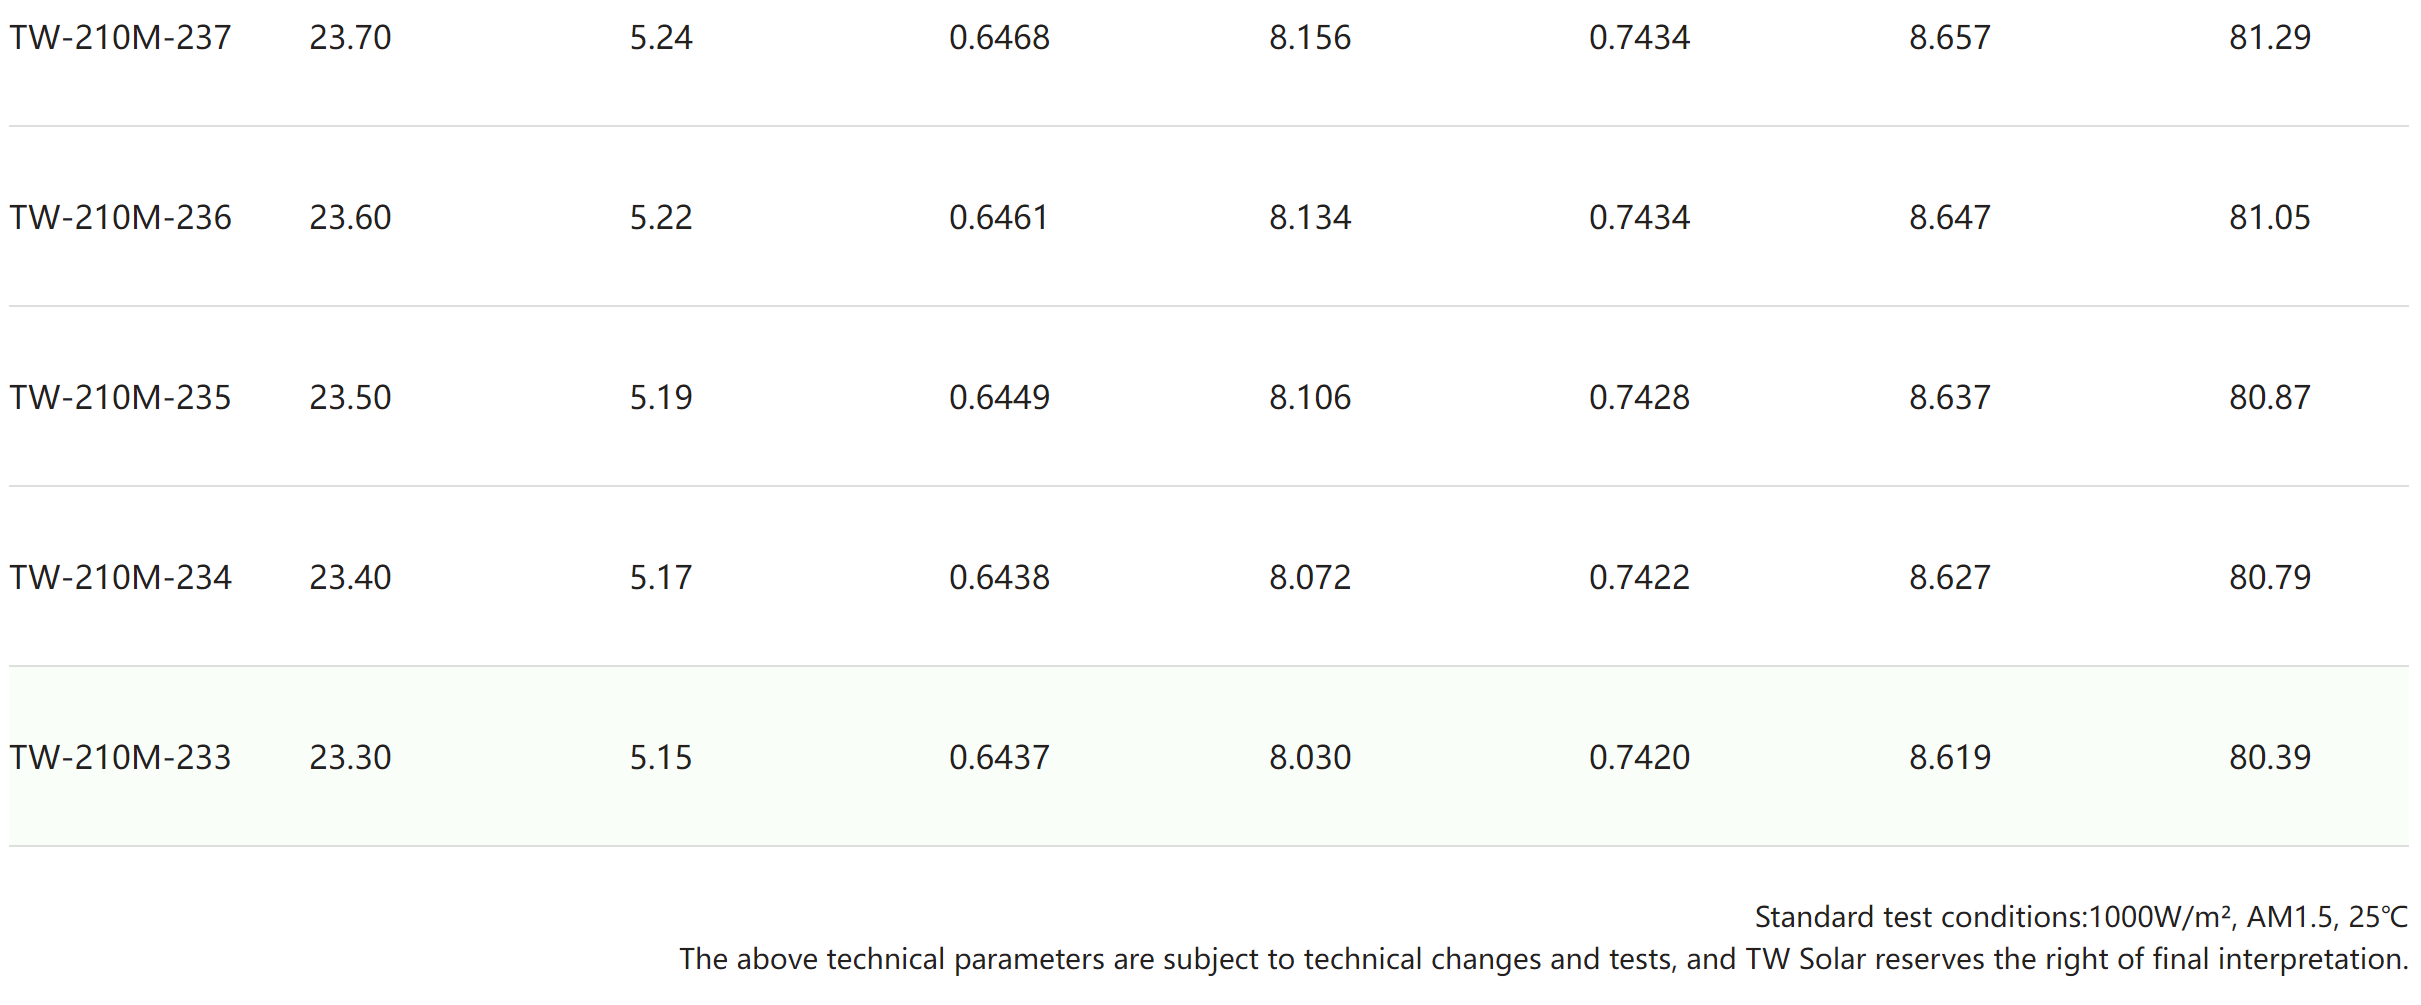Click the Standard test conditions note
Screen dimensions: 2421x1005
point(2081,917)
